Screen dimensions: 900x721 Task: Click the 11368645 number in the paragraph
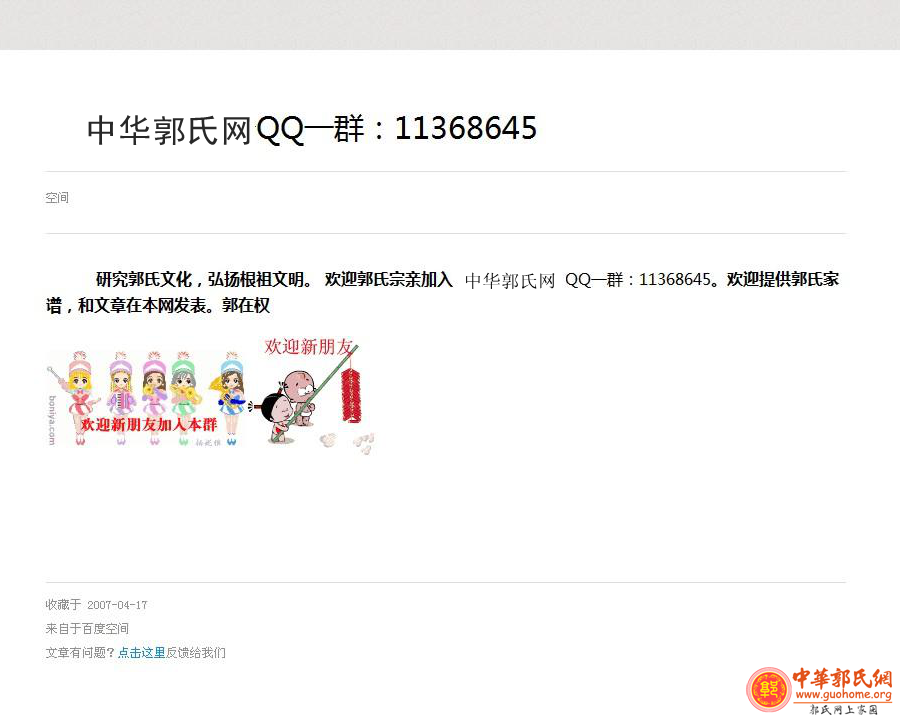click(674, 280)
